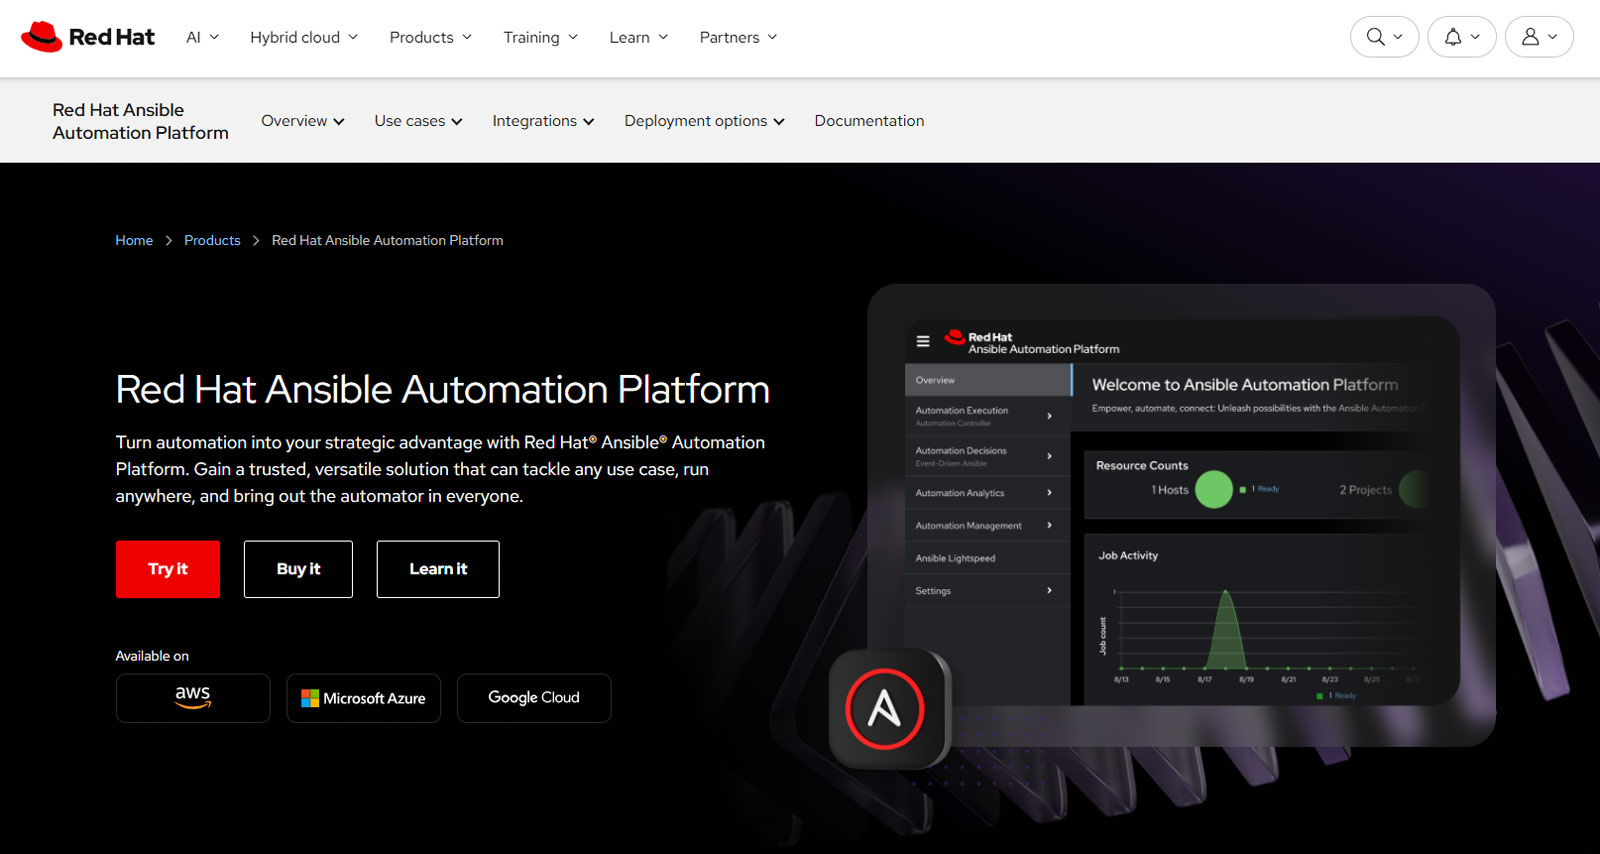The width and height of the screenshot is (1600, 854).
Task: Click the Resource Counts heading
Action: coord(1142,465)
